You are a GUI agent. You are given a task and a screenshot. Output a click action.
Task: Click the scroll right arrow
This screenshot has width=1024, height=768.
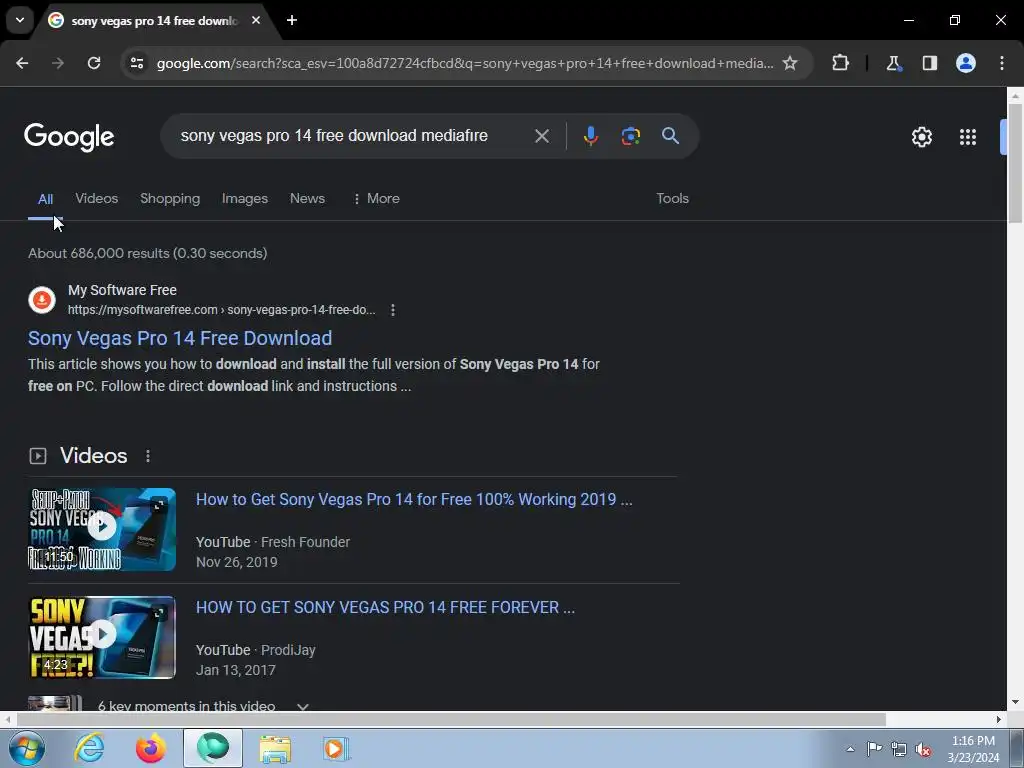tap(999, 720)
